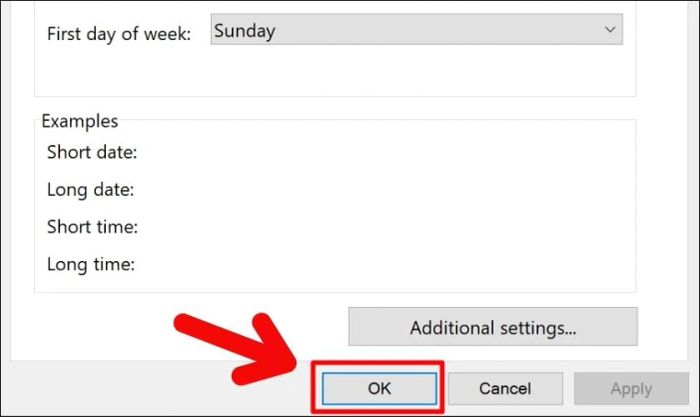This screenshot has width=700, height=417.
Task: Click the greyed-out Apply button
Action: 631,388
